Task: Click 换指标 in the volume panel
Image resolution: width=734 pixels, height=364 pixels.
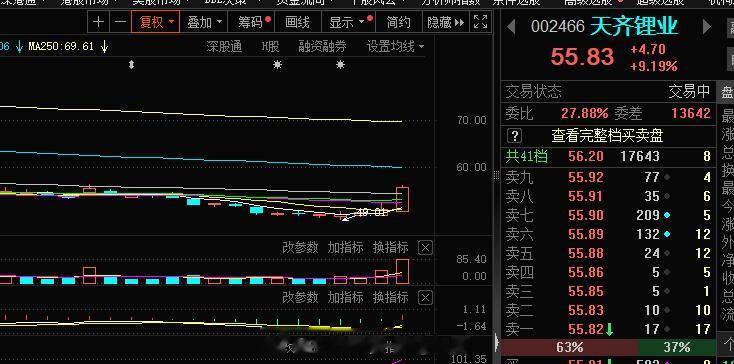Action: point(390,248)
